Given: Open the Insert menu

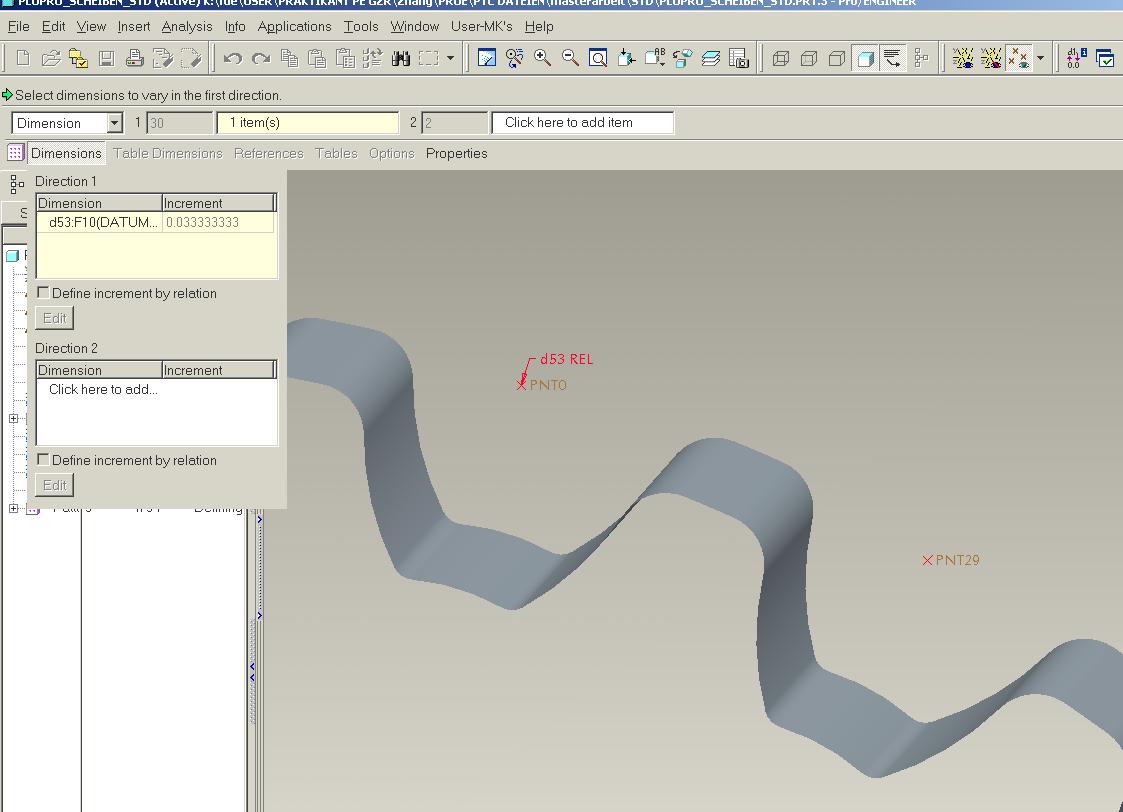Looking at the screenshot, I should (x=134, y=26).
